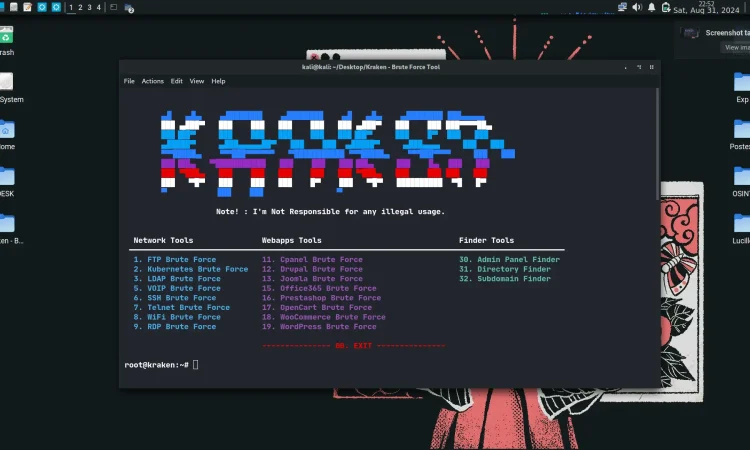750x450 pixels.
Task: Click the terminal vertical scrollbar
Action: click(x=657, y=143)
